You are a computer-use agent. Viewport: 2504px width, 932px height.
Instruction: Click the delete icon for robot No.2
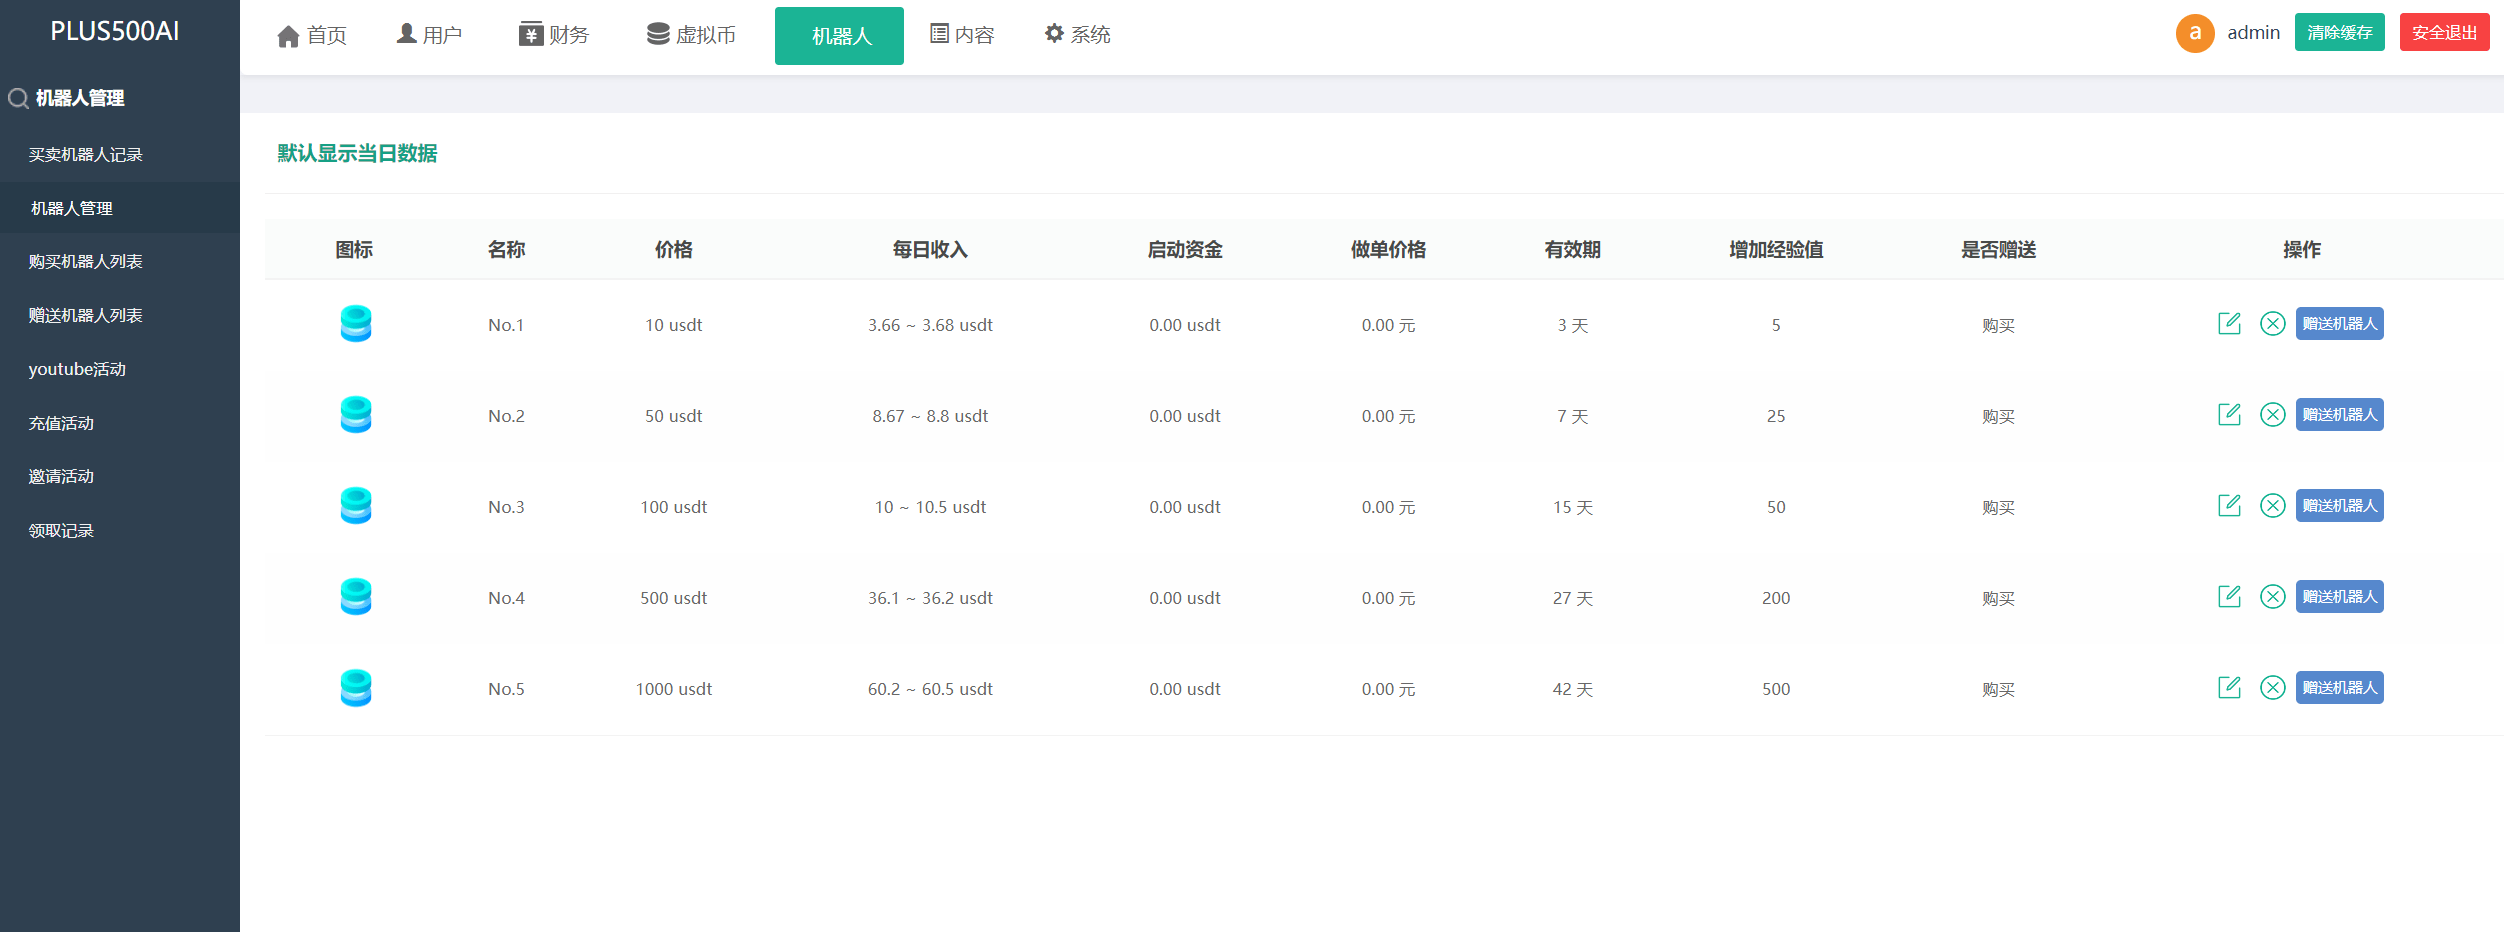(2272, 415)
